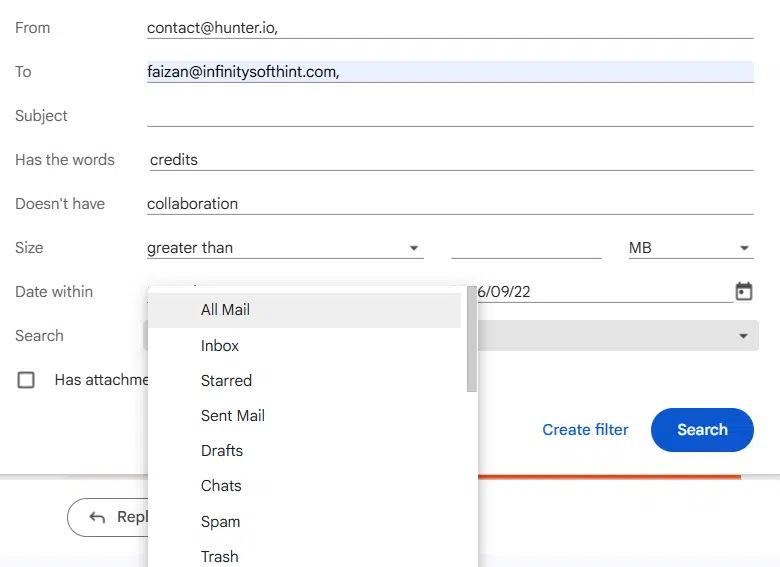780x567 pixels.
Task: Select Sent Mail option
Action: pyautogui.click(x=304, y=415)
